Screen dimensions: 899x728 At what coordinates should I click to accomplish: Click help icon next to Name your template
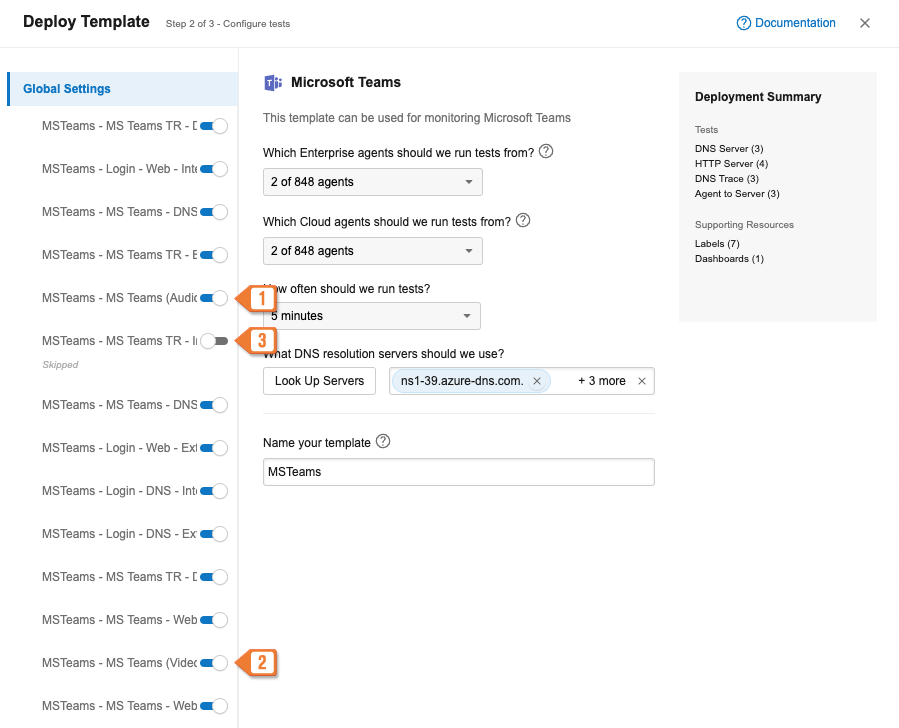[383, 441]
